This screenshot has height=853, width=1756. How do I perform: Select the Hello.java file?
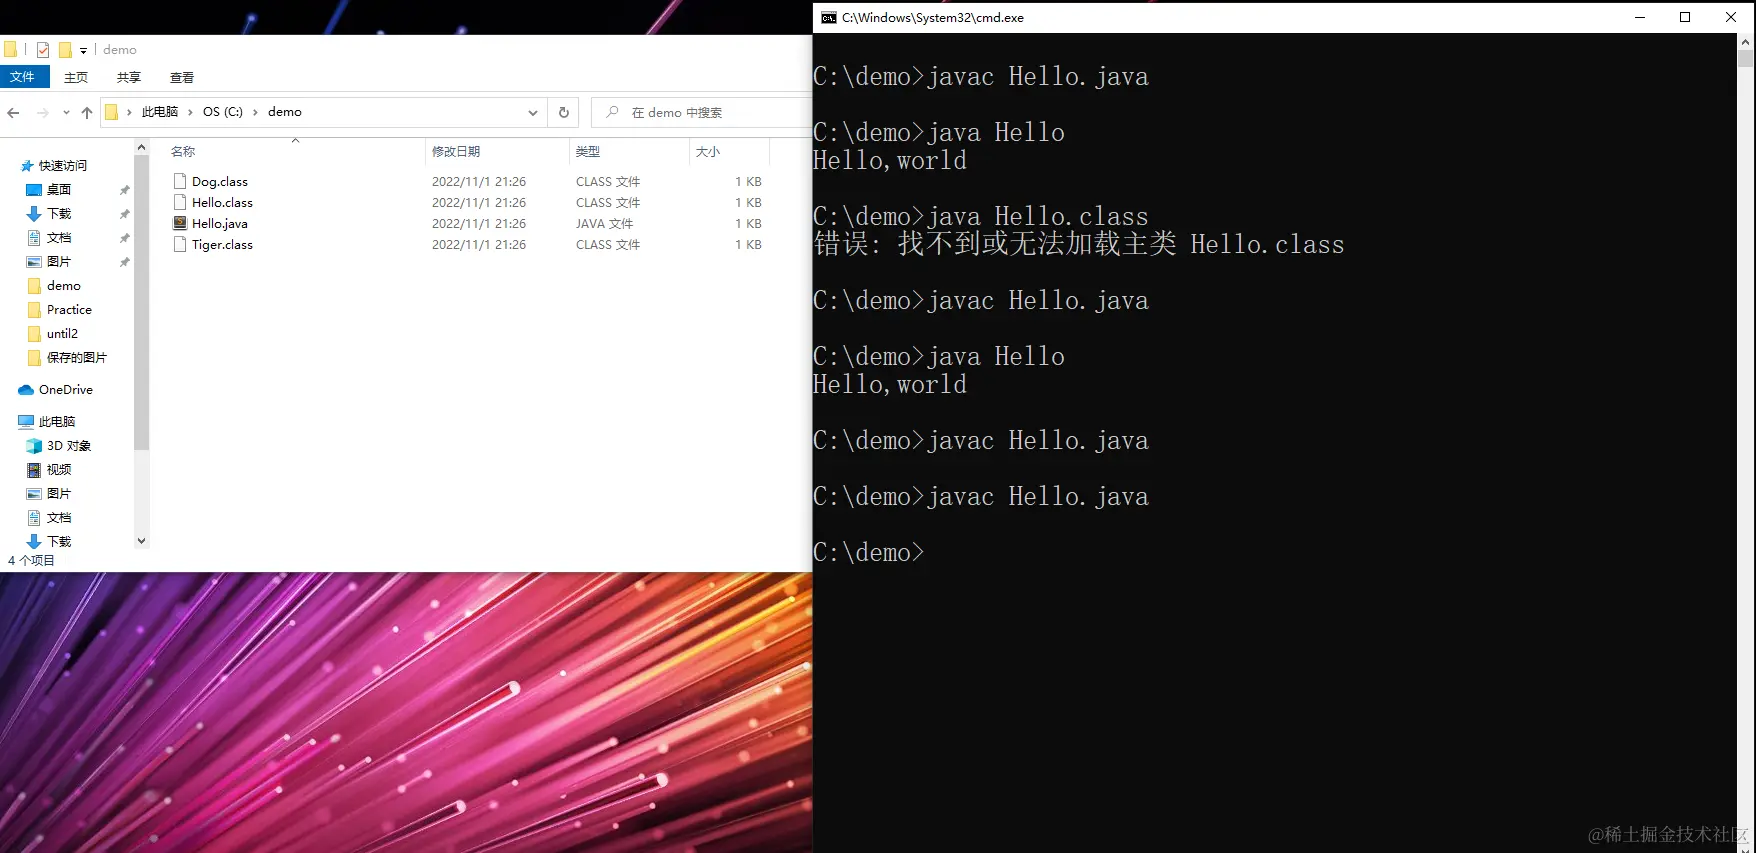tap(220, 223)
